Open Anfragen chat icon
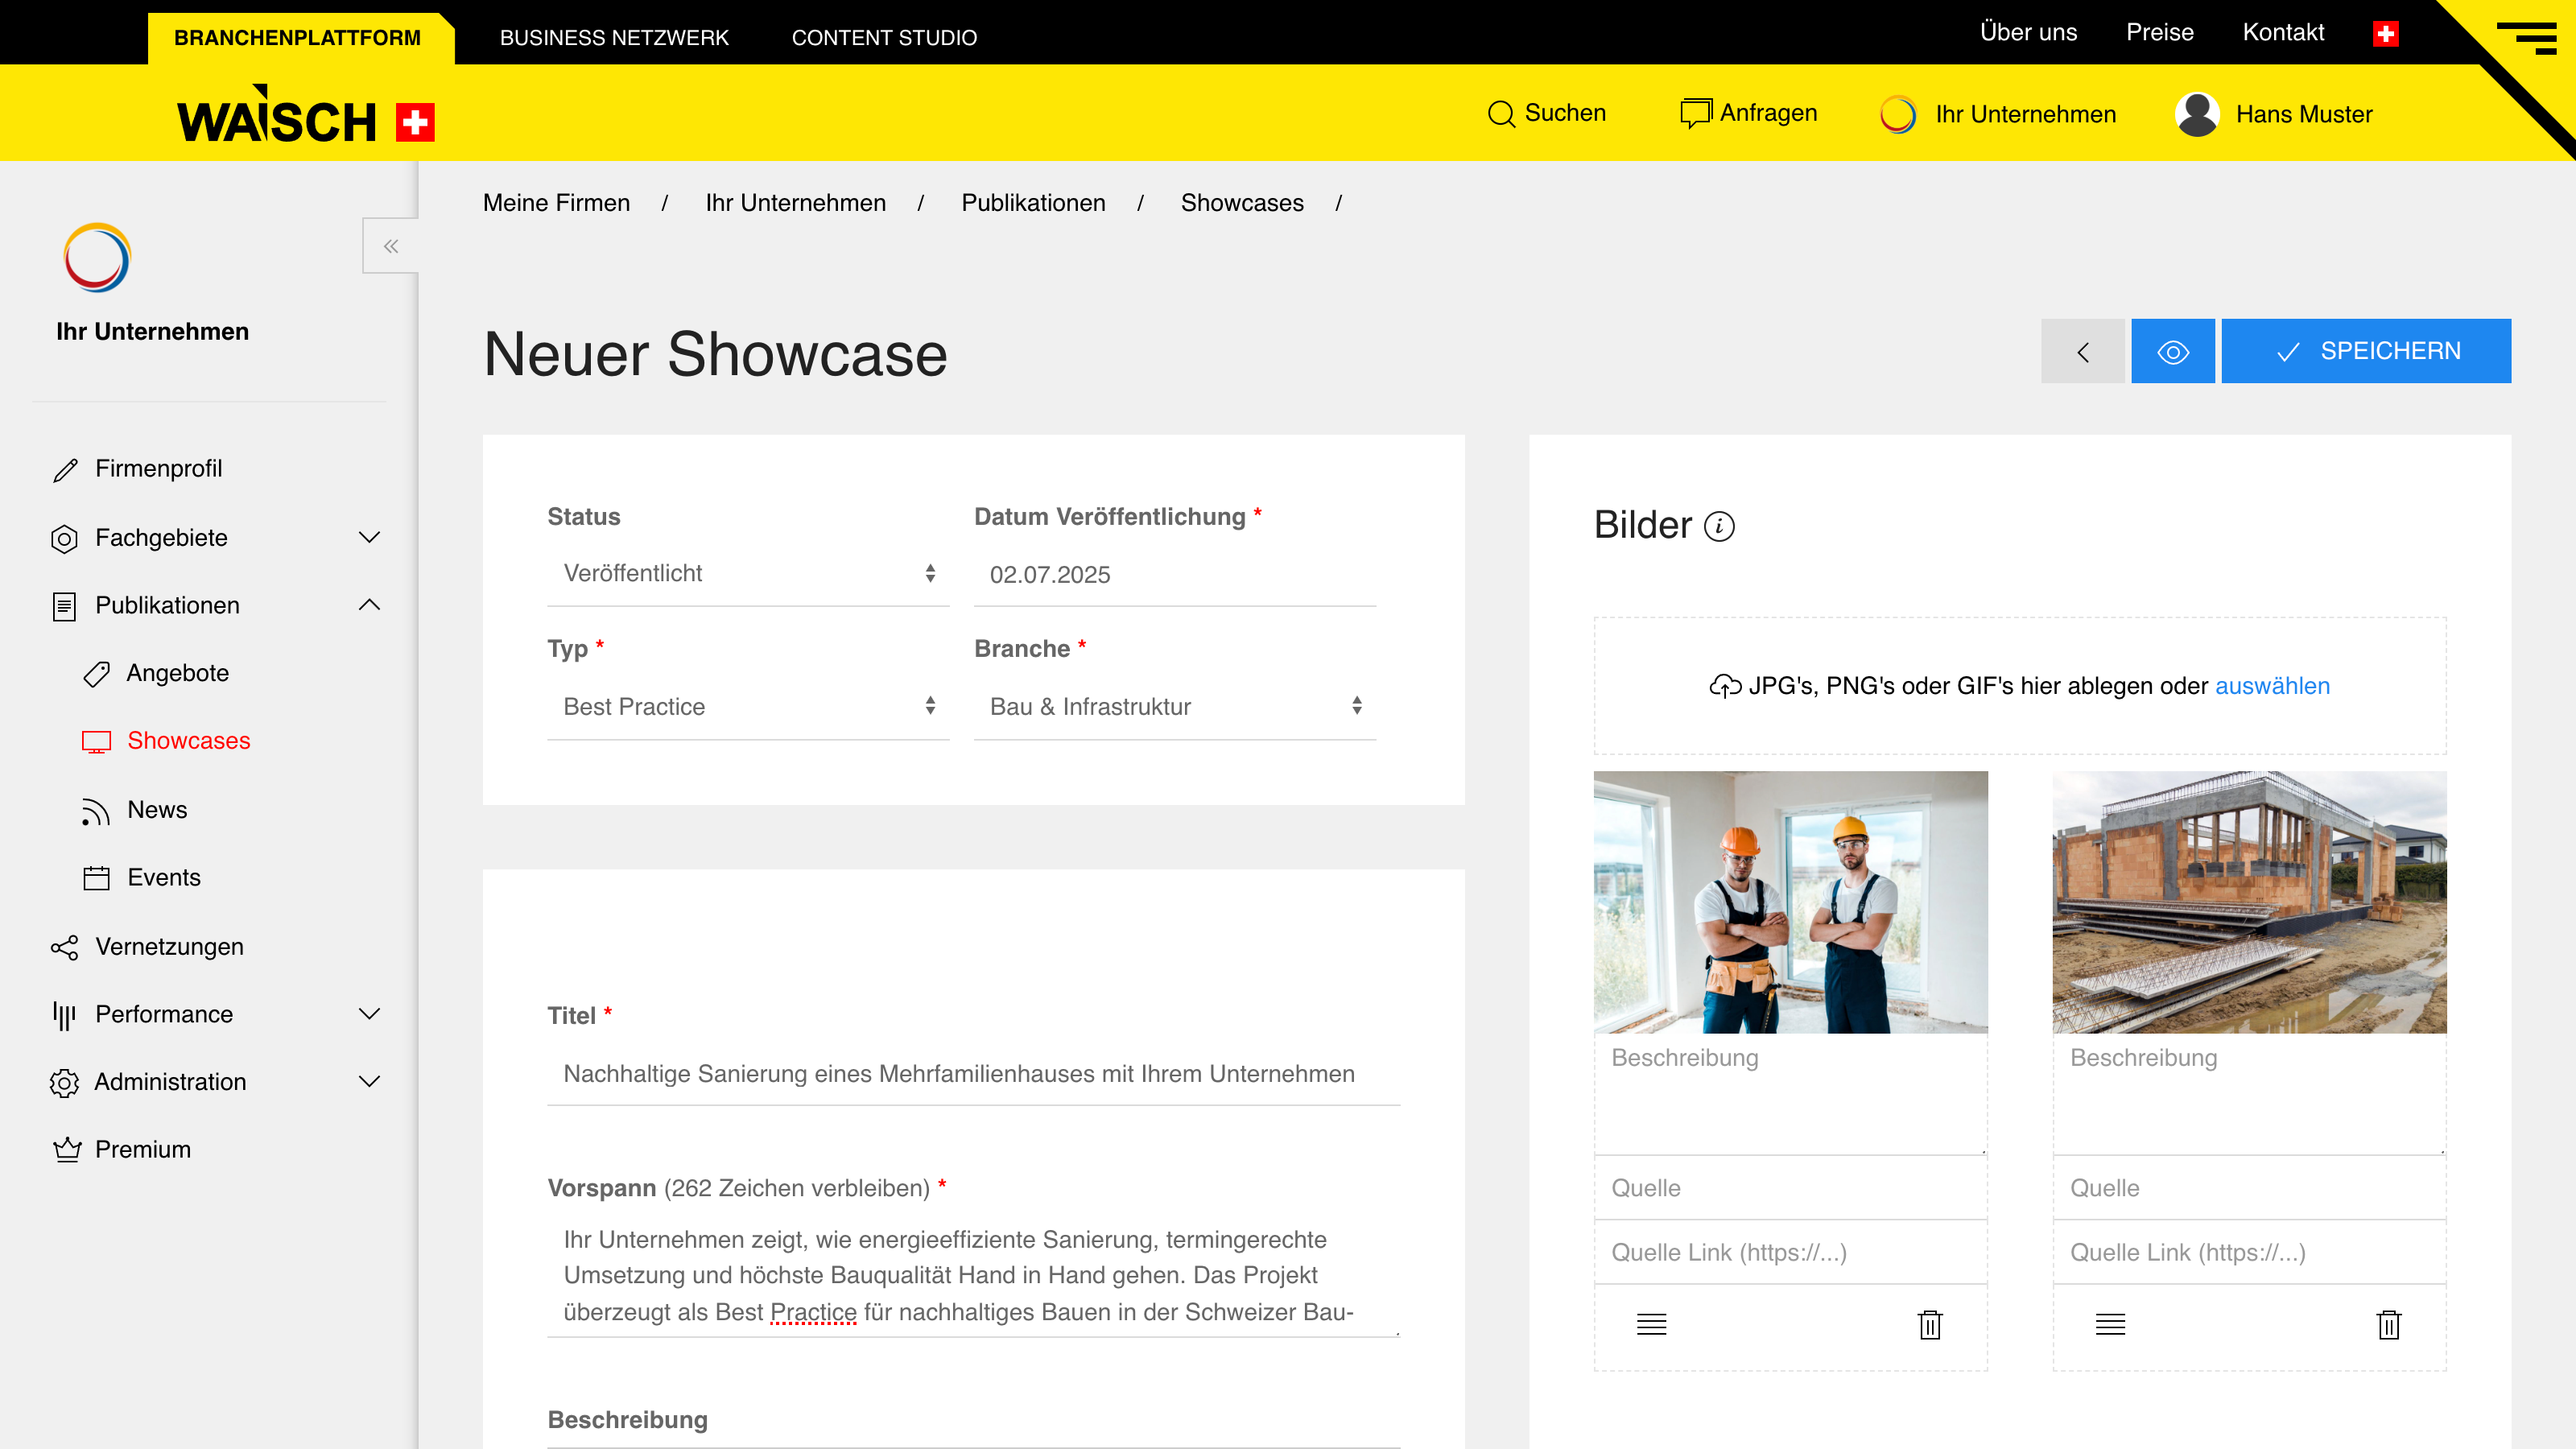 (1696, 113)
